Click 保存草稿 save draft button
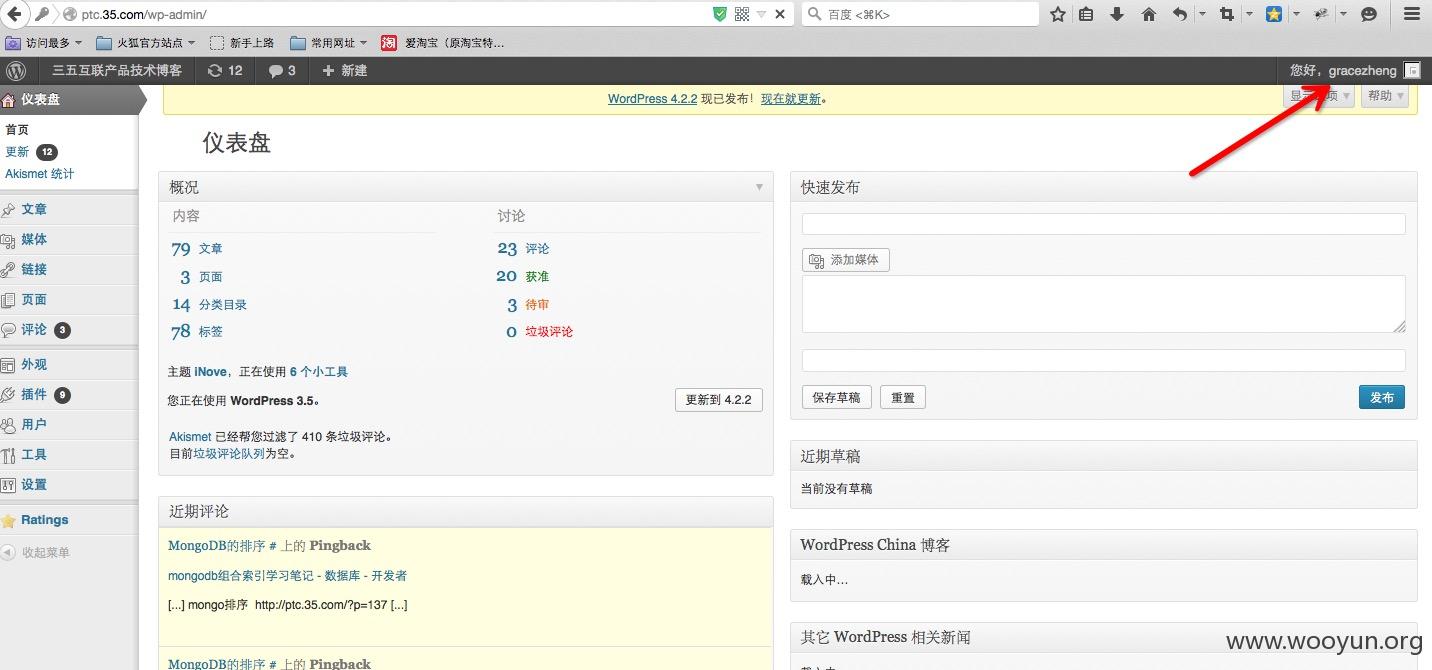The width and height of the screenshot is (1432, 670). click(836, 397)
